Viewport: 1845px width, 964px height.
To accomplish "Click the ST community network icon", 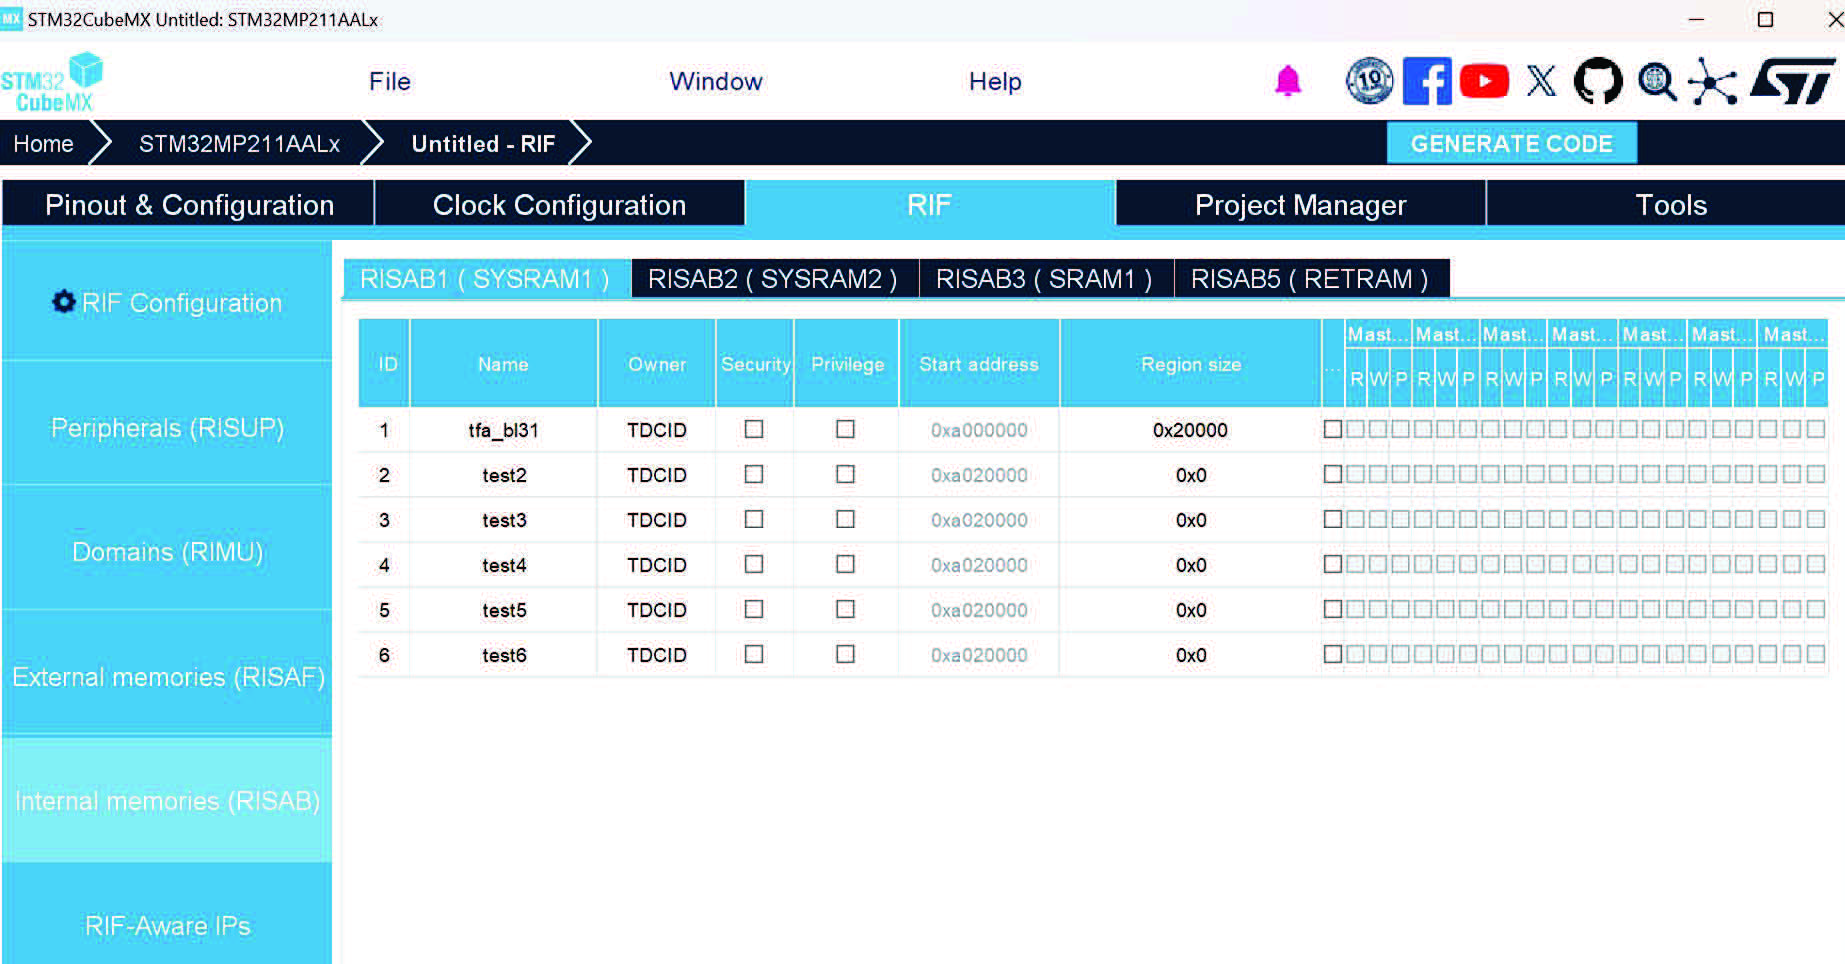I will (1713, 81).
